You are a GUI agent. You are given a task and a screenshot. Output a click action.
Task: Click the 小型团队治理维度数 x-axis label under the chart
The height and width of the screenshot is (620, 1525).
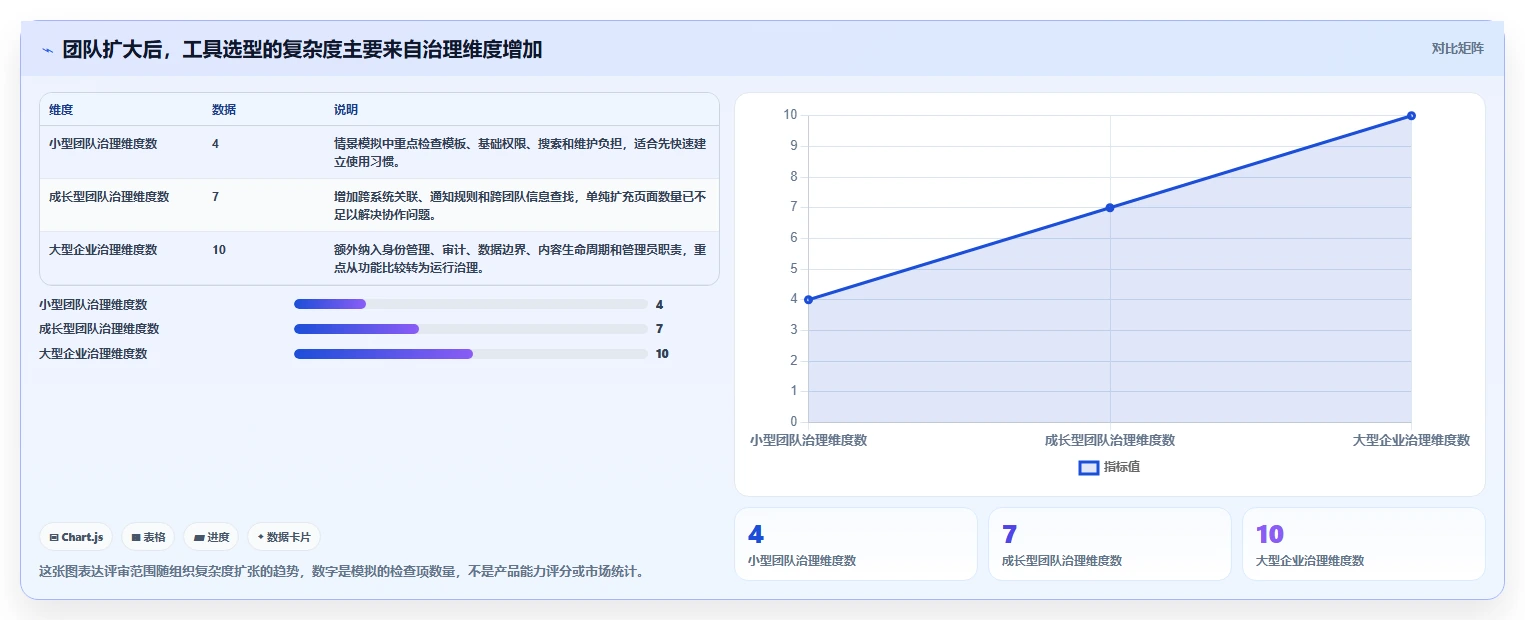tap(808, 440)
